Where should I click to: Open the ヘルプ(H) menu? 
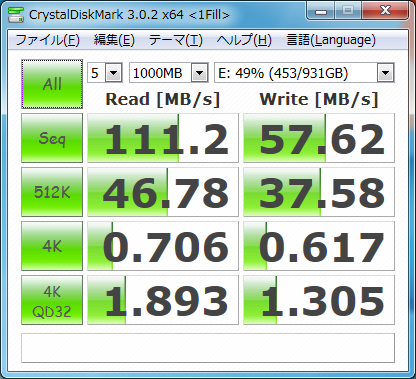click(x=244, y=40)
